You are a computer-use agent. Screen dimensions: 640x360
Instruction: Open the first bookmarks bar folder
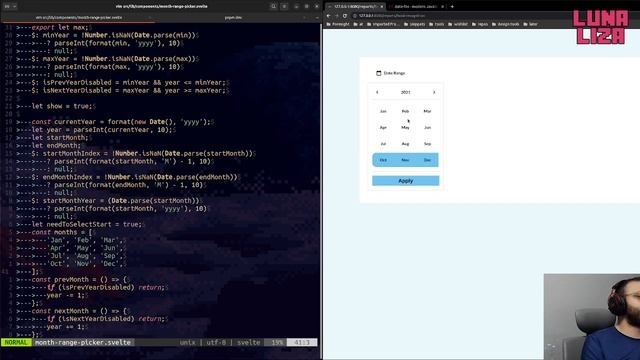(x=338, y=24)
